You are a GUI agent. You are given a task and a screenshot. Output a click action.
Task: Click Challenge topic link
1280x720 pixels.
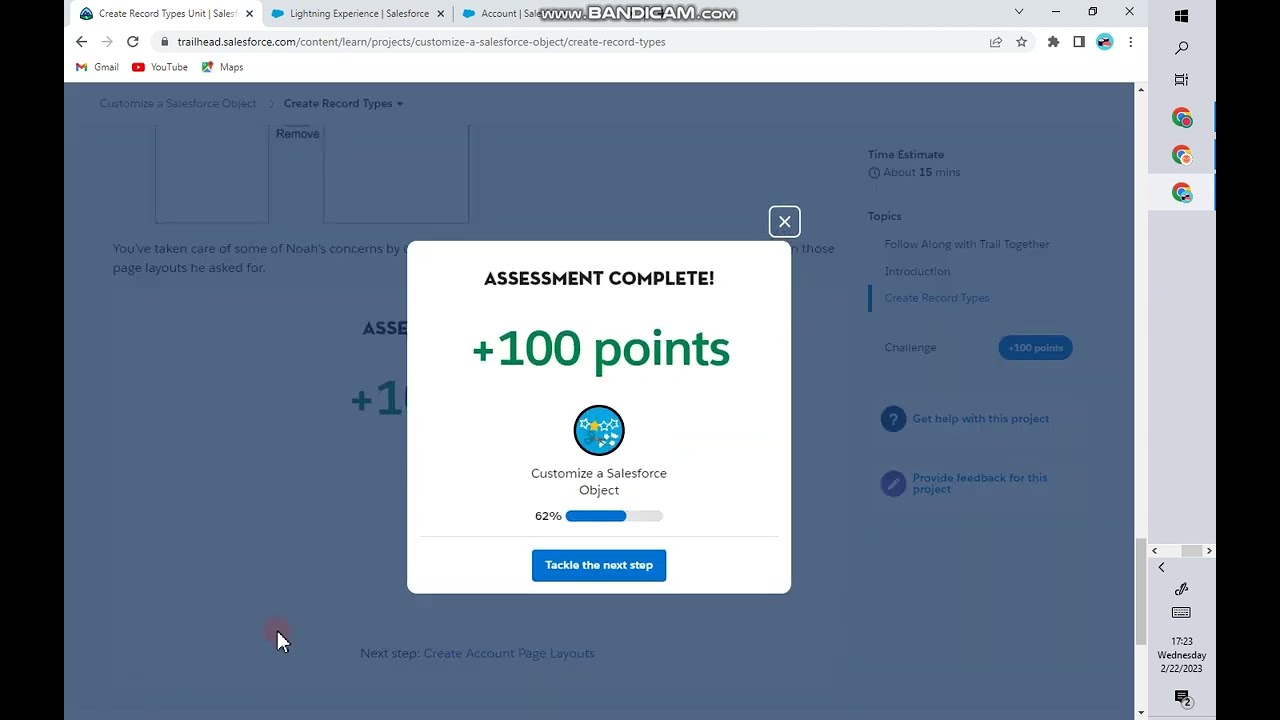[910, 347]
